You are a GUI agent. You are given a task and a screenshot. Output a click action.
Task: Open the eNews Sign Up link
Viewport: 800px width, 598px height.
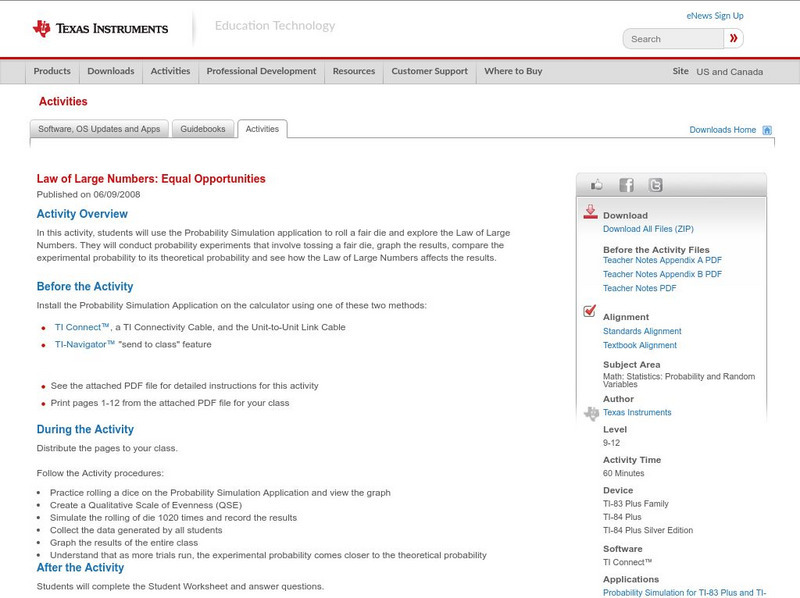[x=715, y=16]
